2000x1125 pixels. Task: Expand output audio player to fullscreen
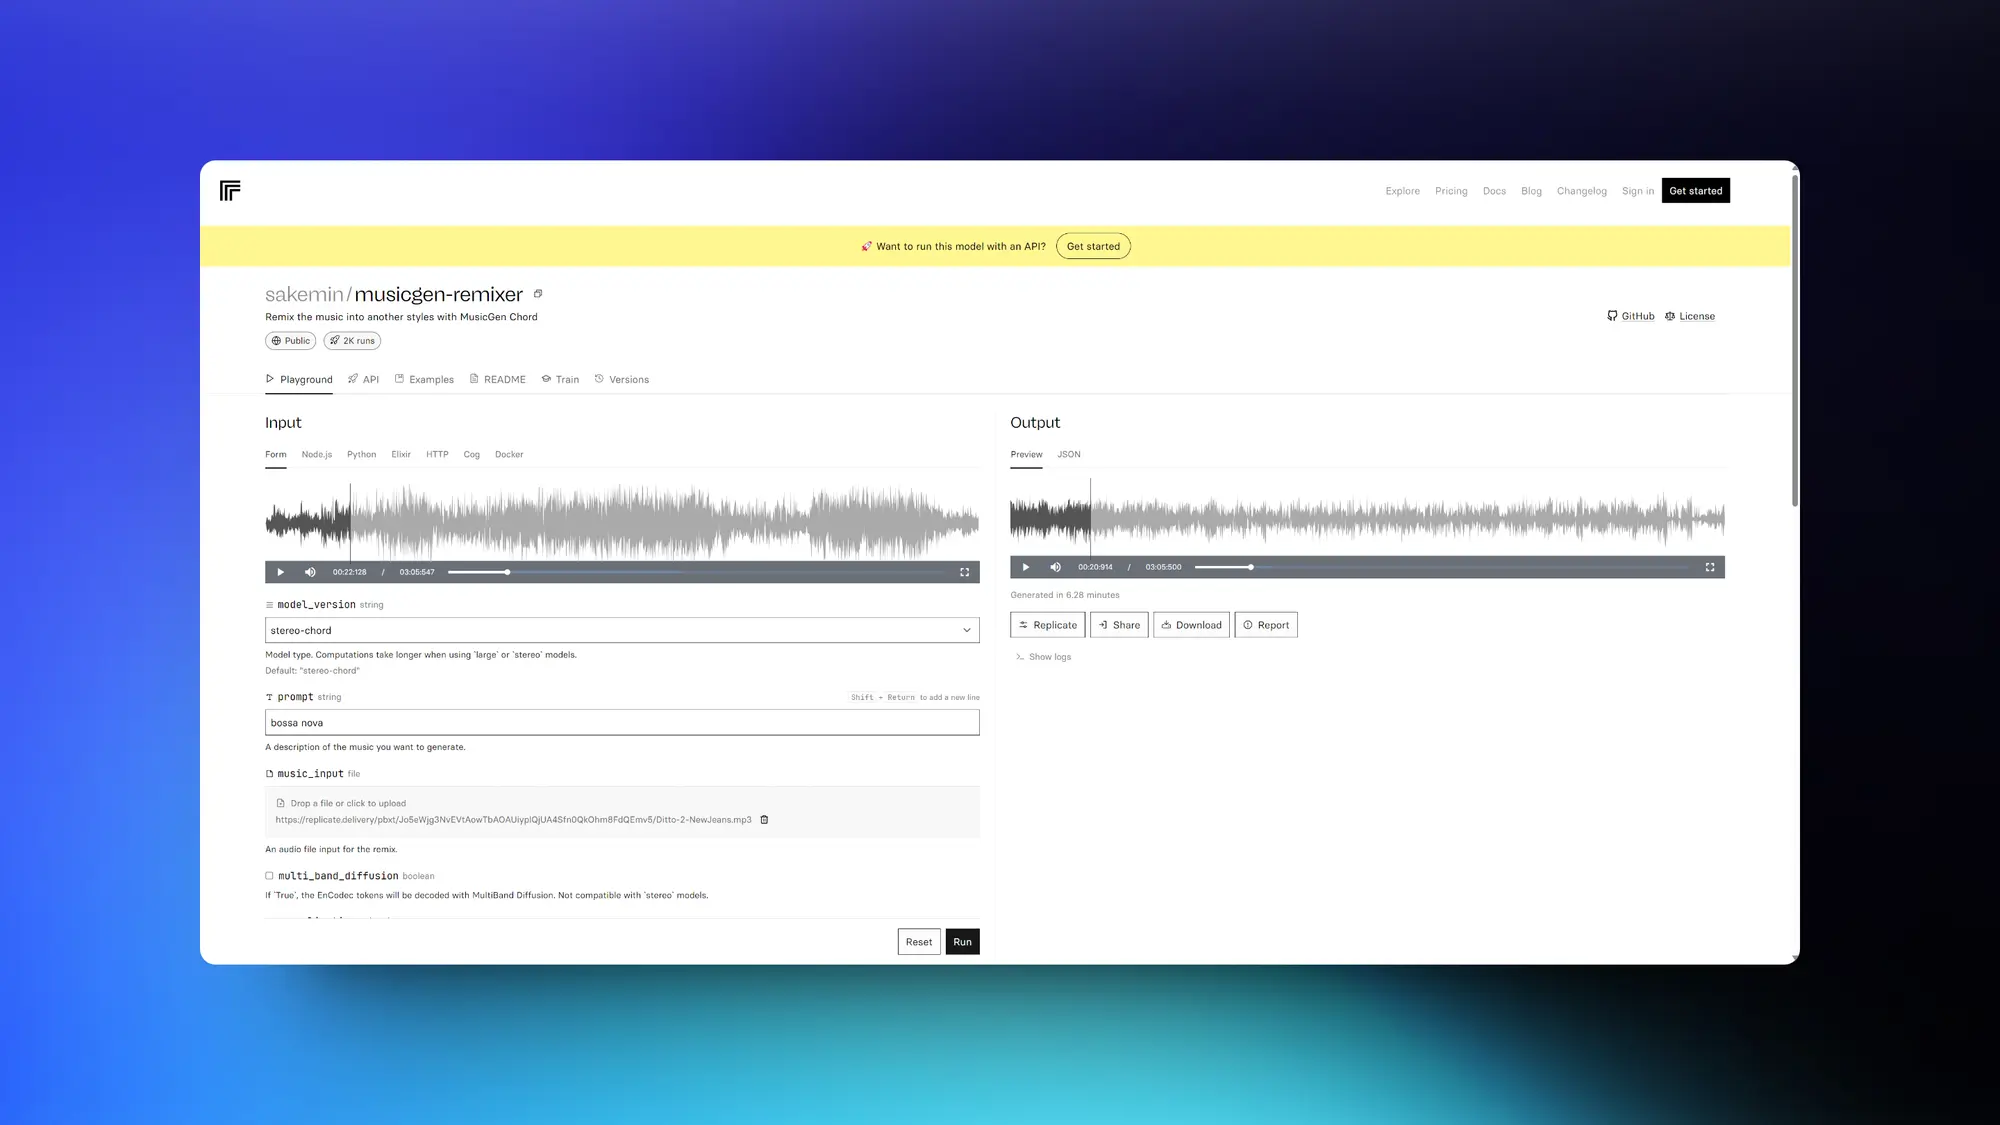tap(1710, 567)
